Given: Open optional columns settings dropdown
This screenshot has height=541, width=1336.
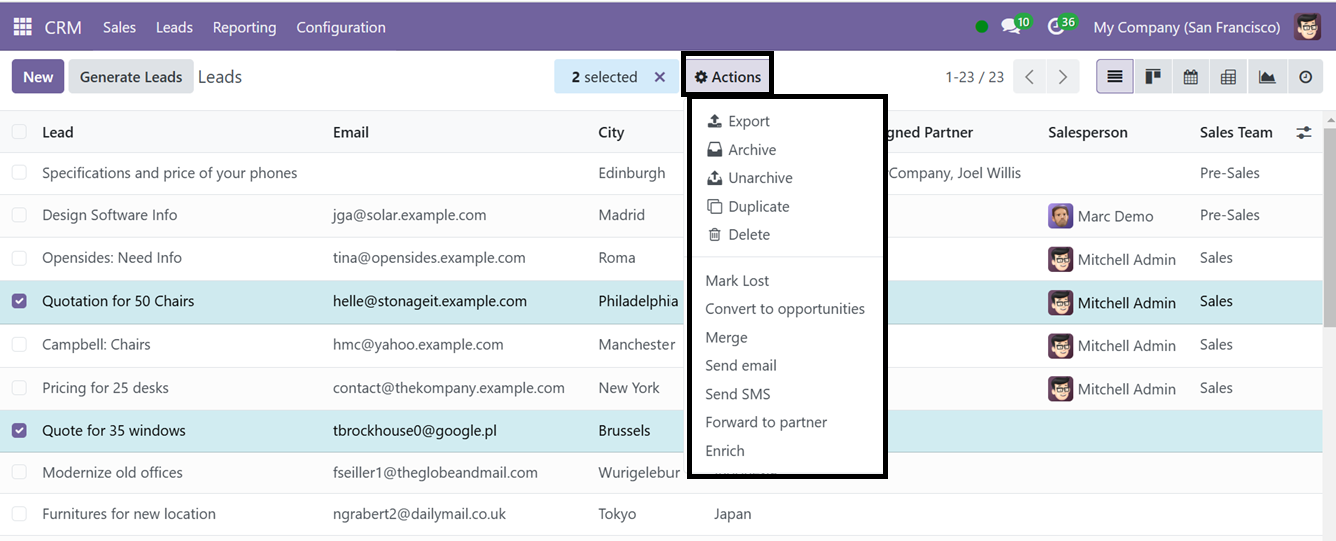Looking at the screenshot, I should pyautogui.click(x=1304, y=132).
